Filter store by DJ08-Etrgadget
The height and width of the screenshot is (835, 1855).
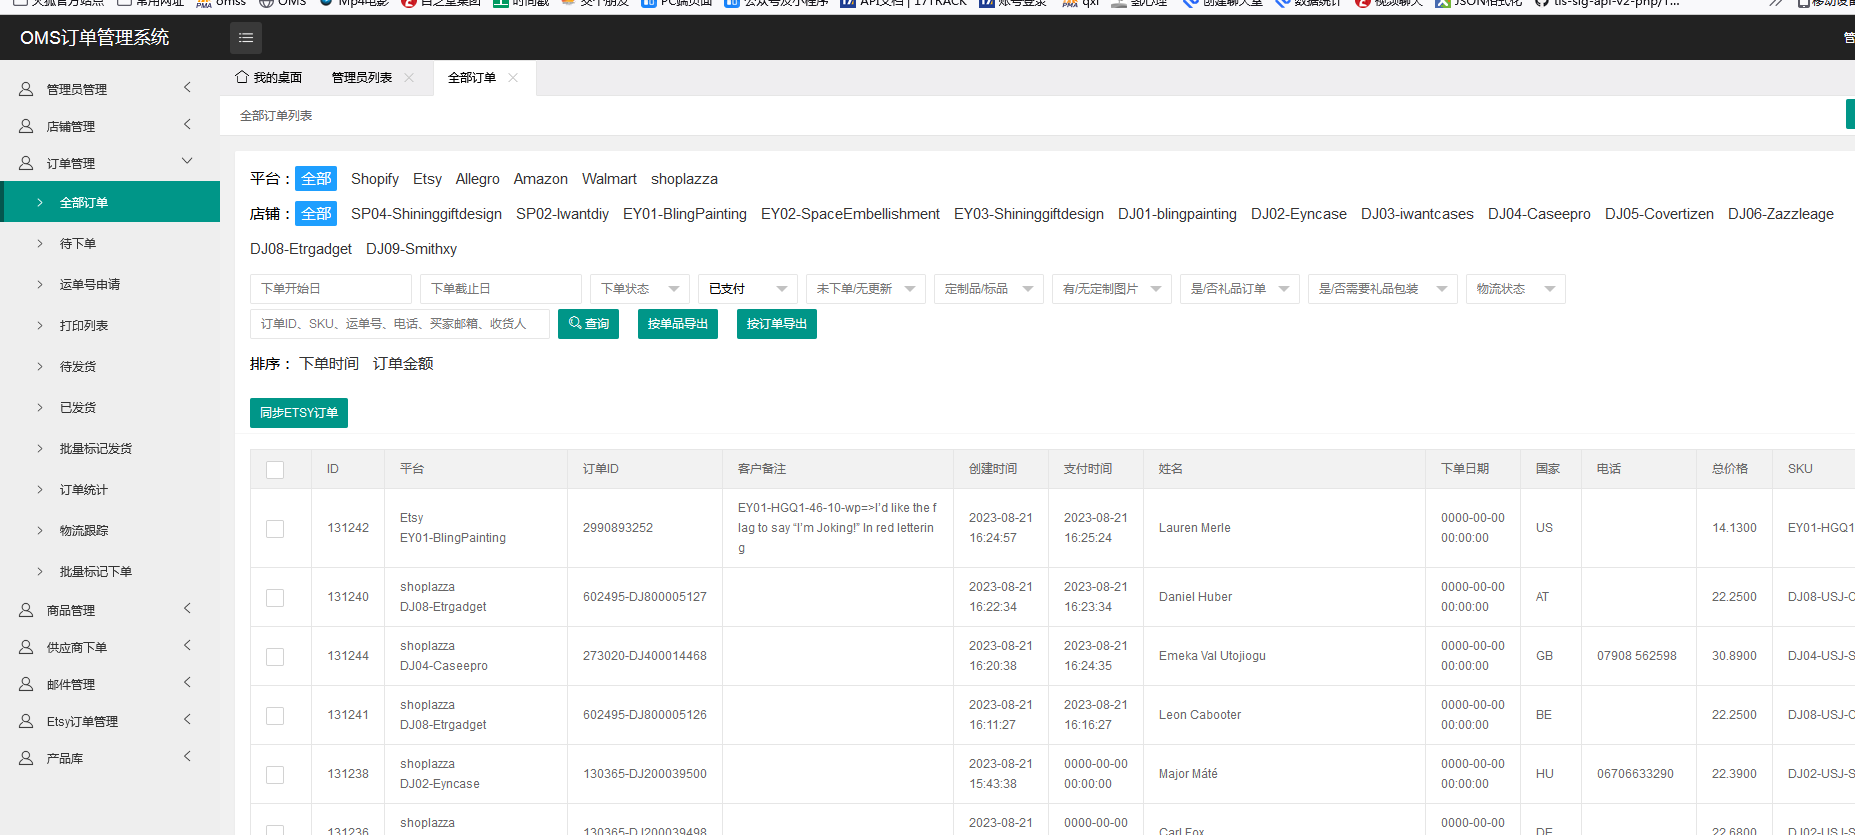coord(301,249)
